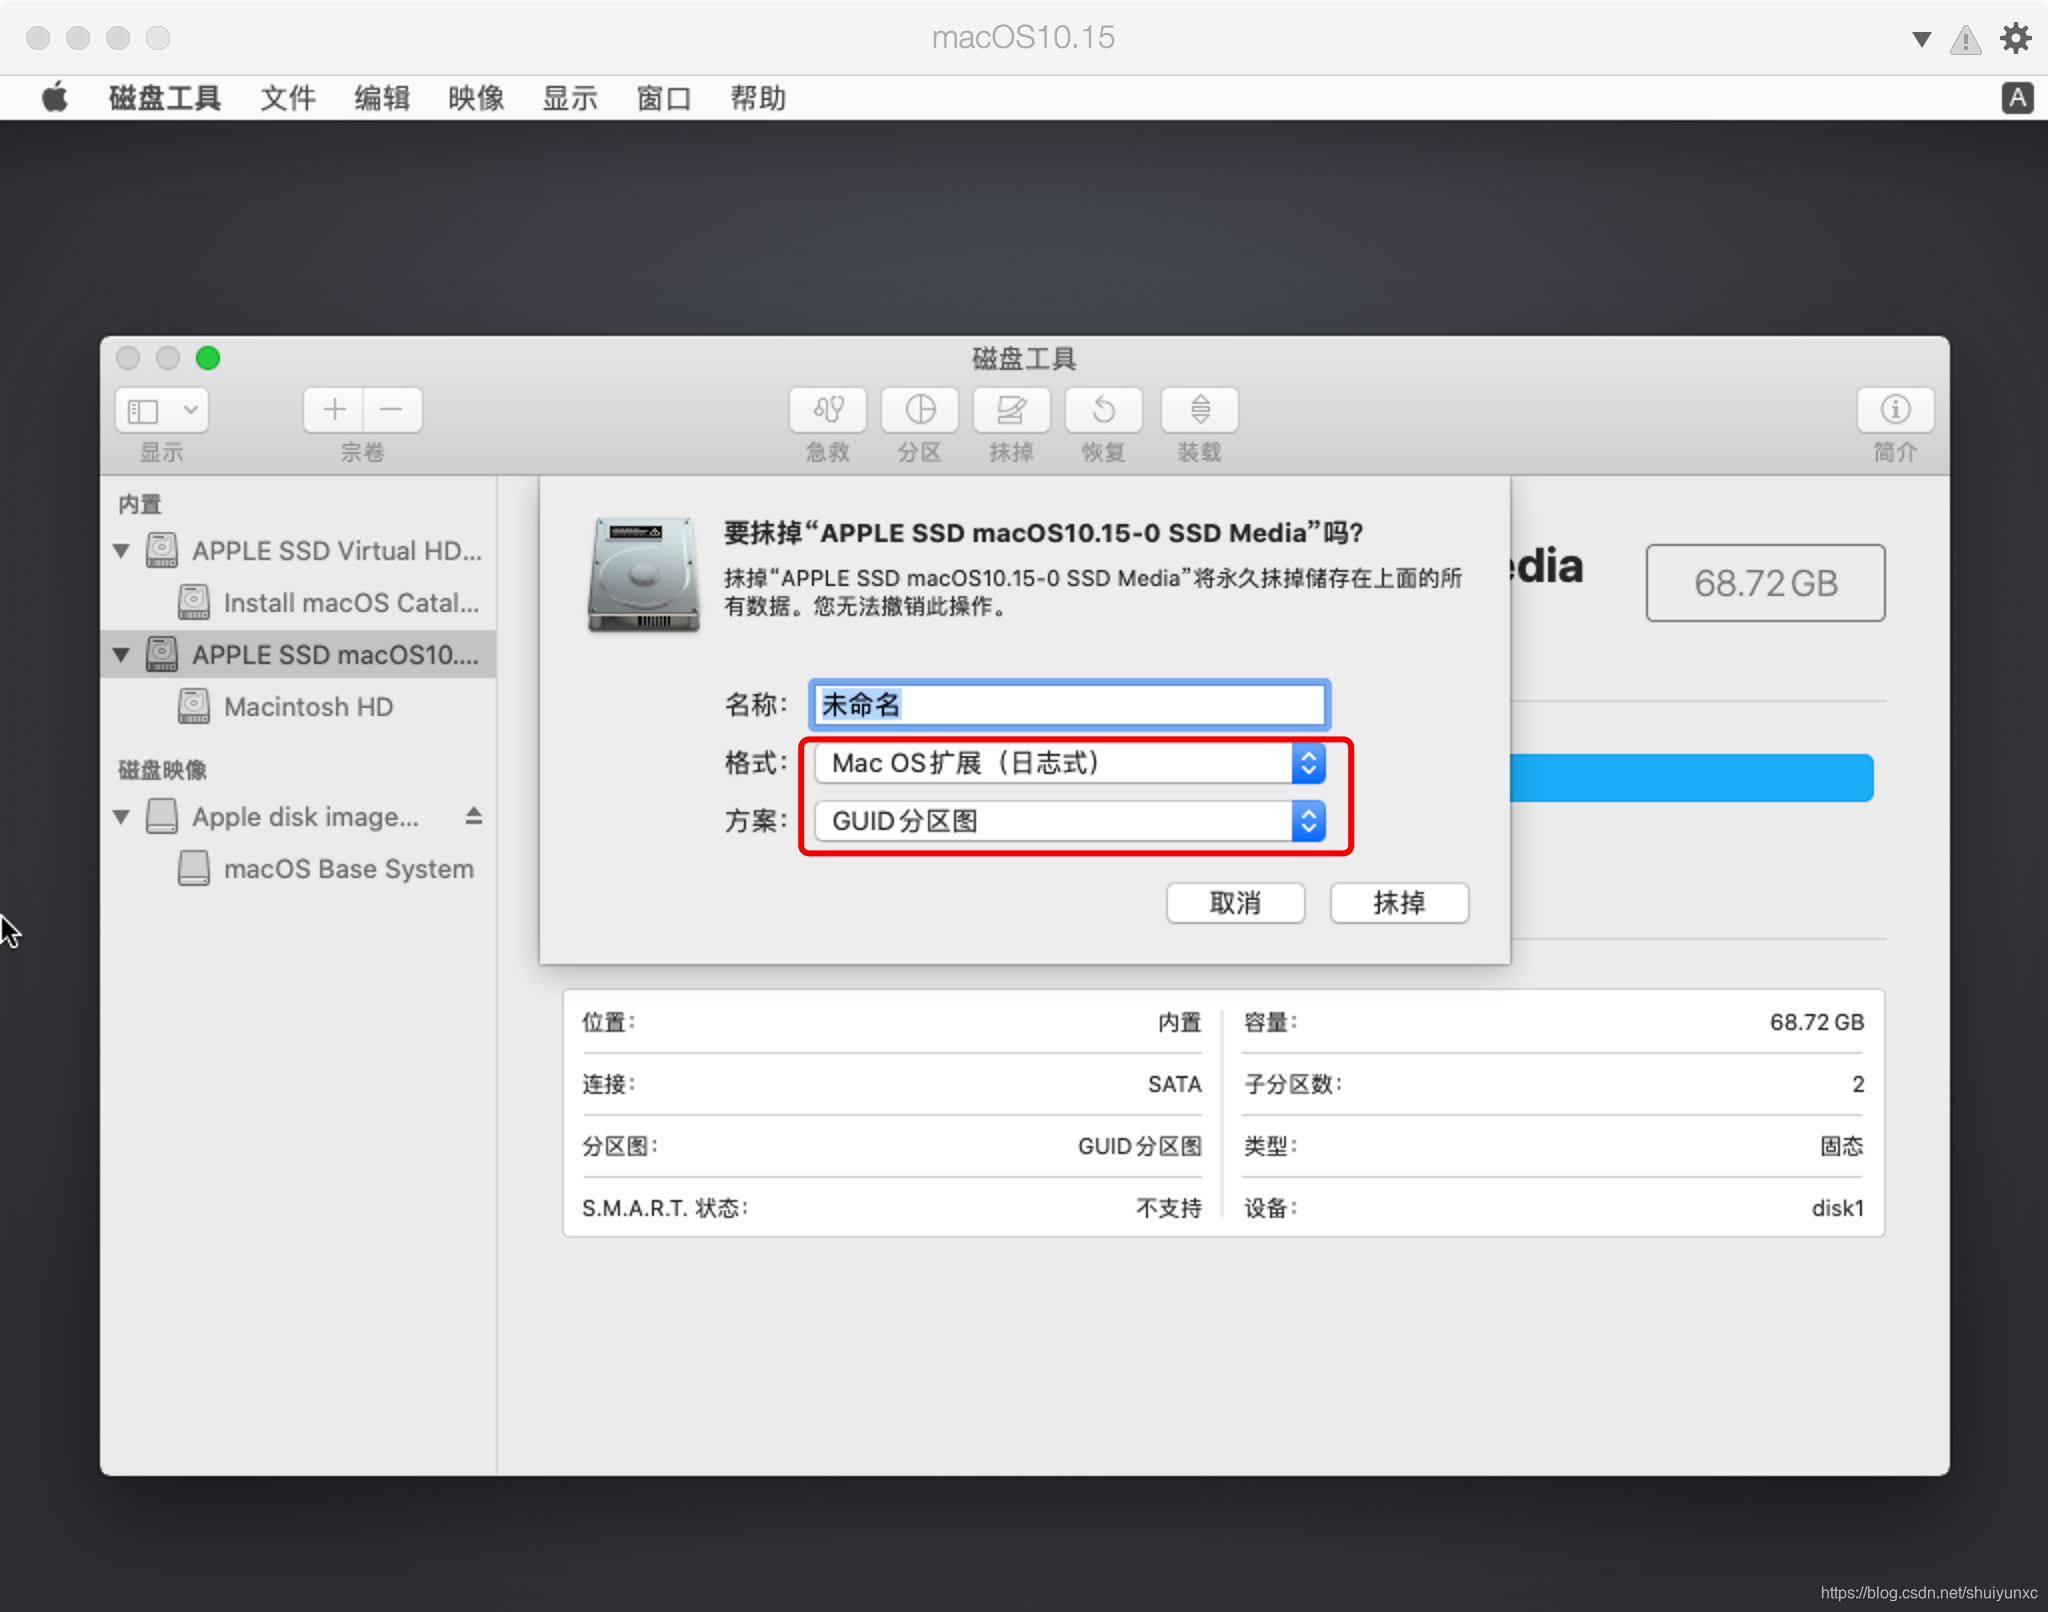Click the remove volume minus button
Screen dimensions: 2048x1612
[392, 410]
